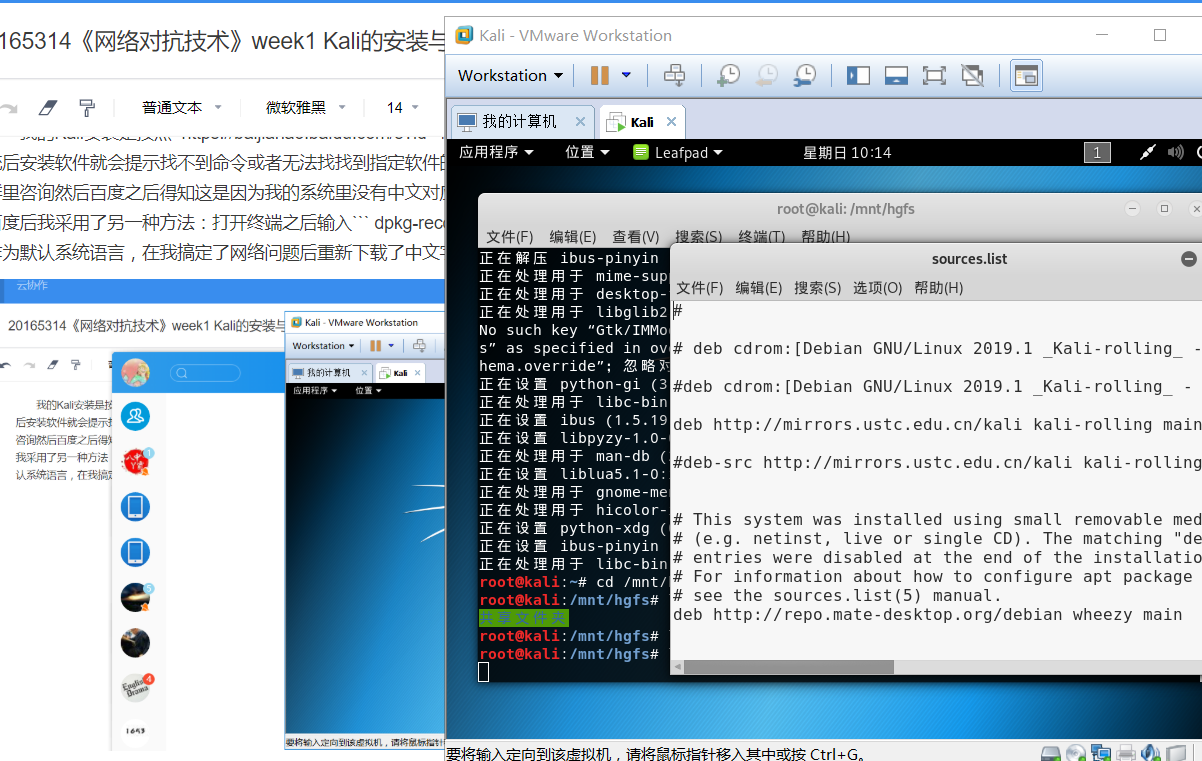Click the printer status icon
1202x761 pixels.
coord(1126,752)
